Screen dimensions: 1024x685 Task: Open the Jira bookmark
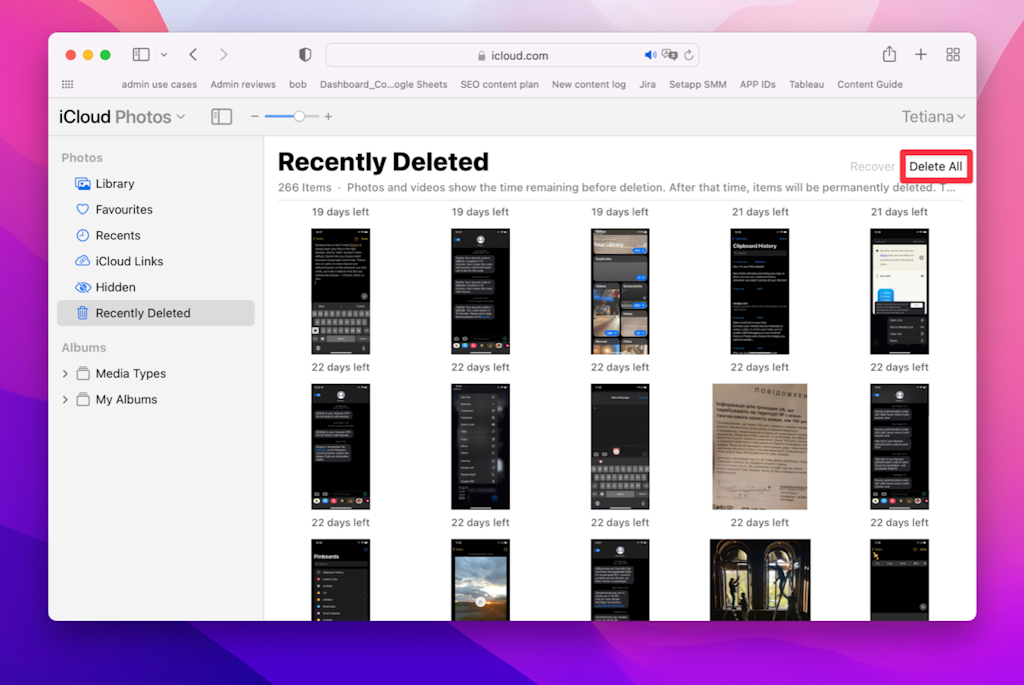(647, 84)
